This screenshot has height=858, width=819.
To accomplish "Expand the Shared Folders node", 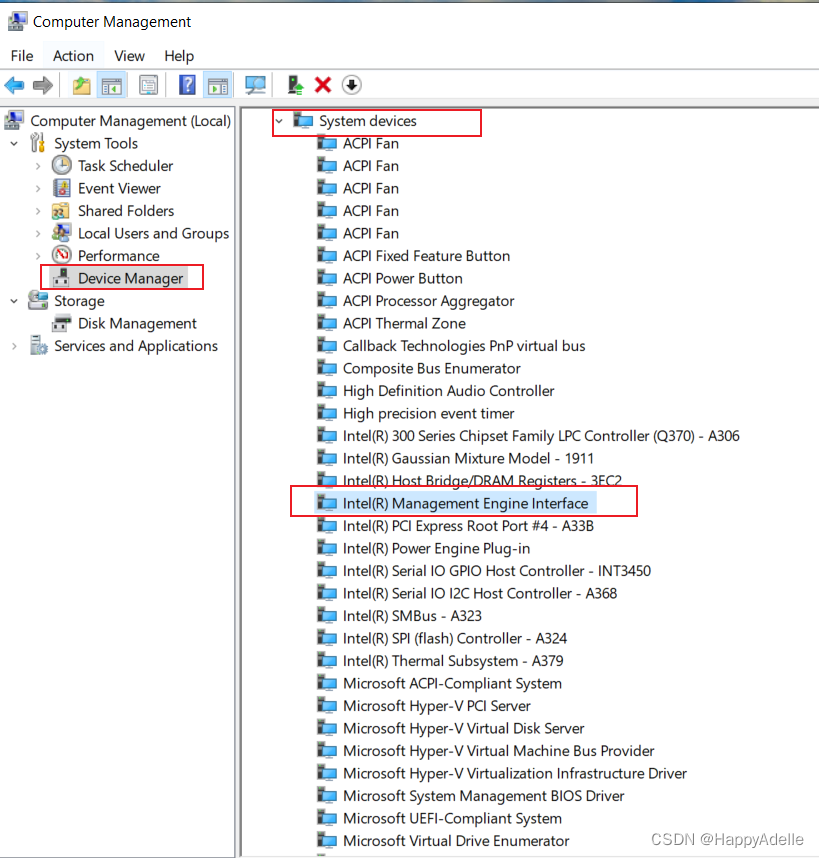I will 38,211.
